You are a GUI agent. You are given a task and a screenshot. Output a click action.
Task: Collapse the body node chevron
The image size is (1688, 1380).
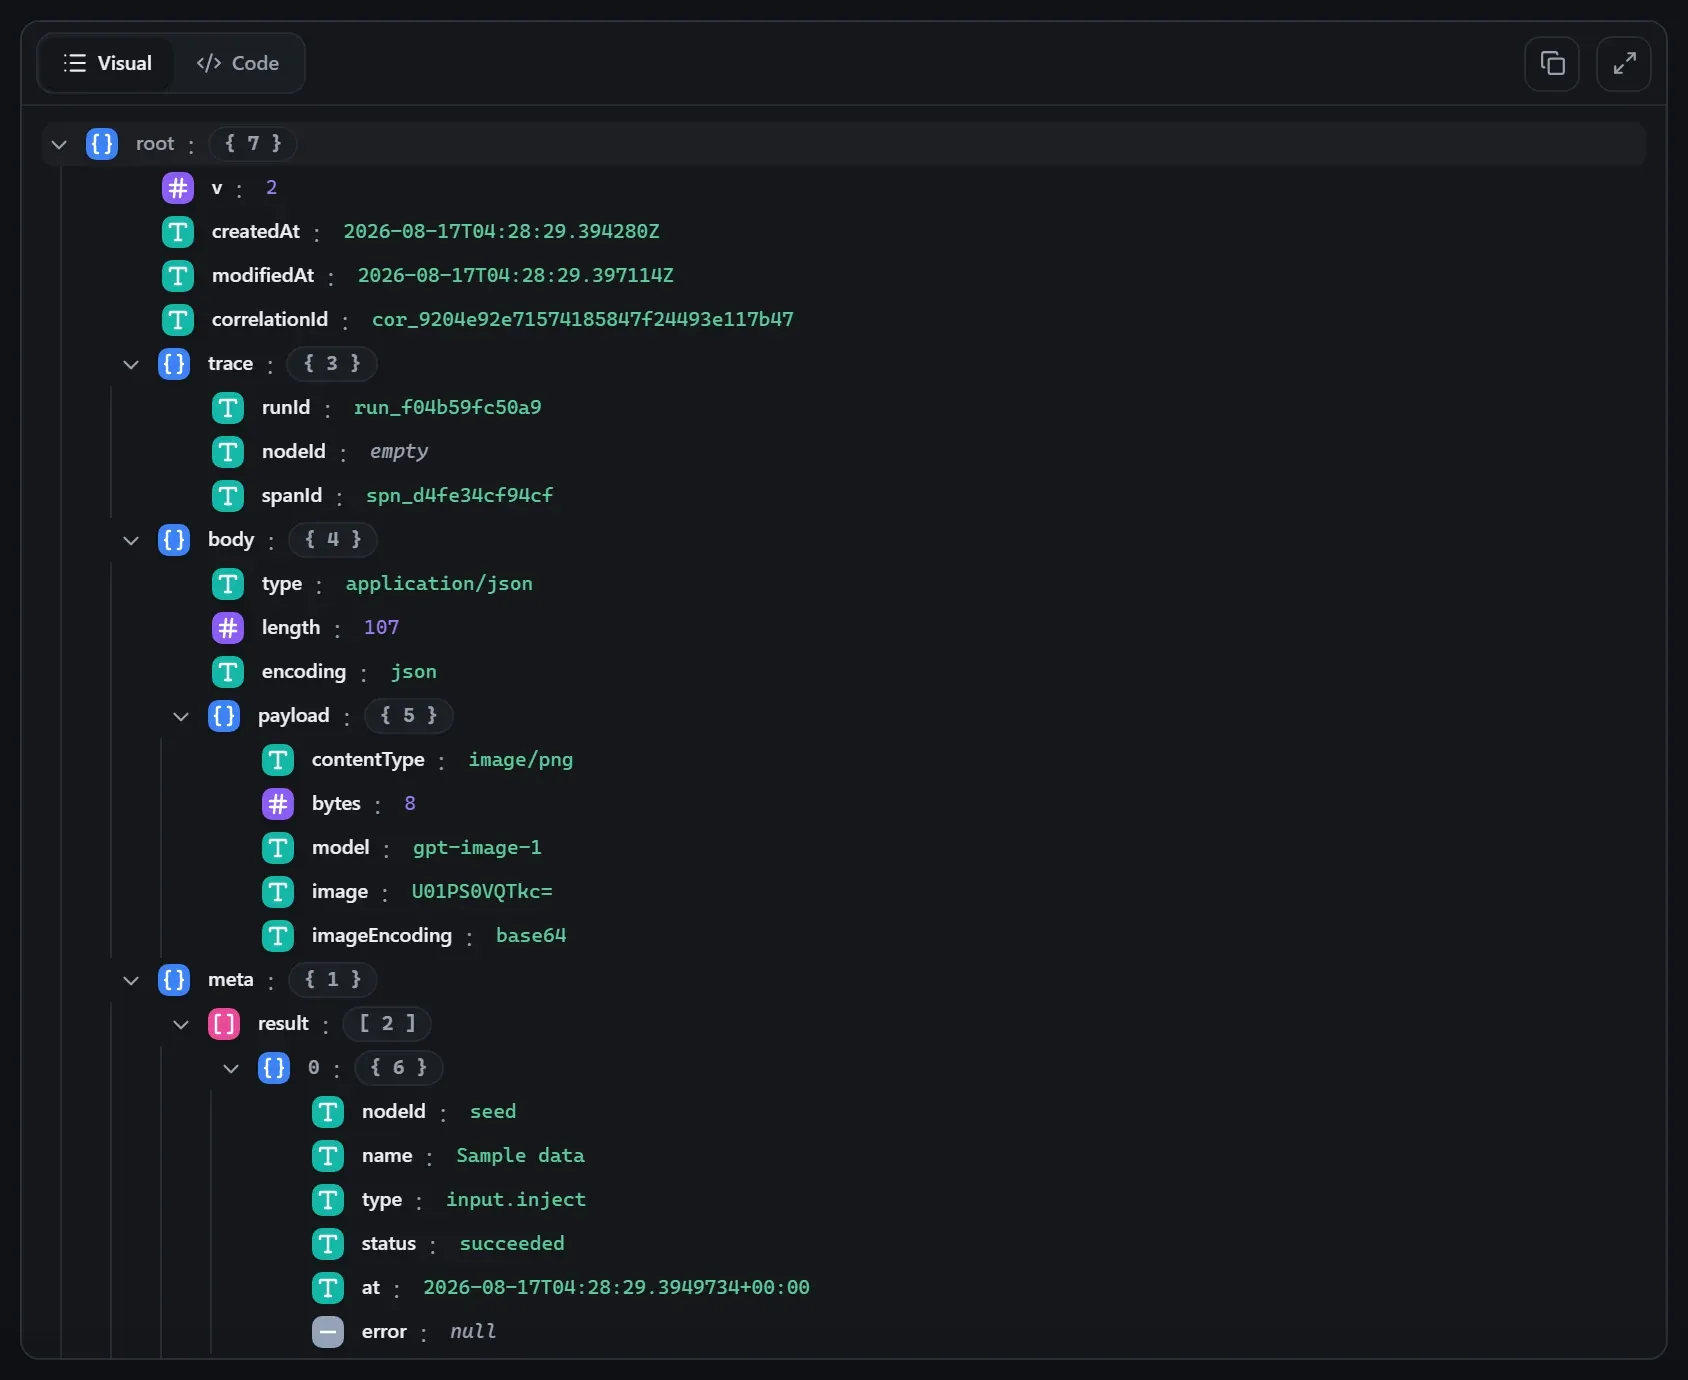[x=131, y=540]
